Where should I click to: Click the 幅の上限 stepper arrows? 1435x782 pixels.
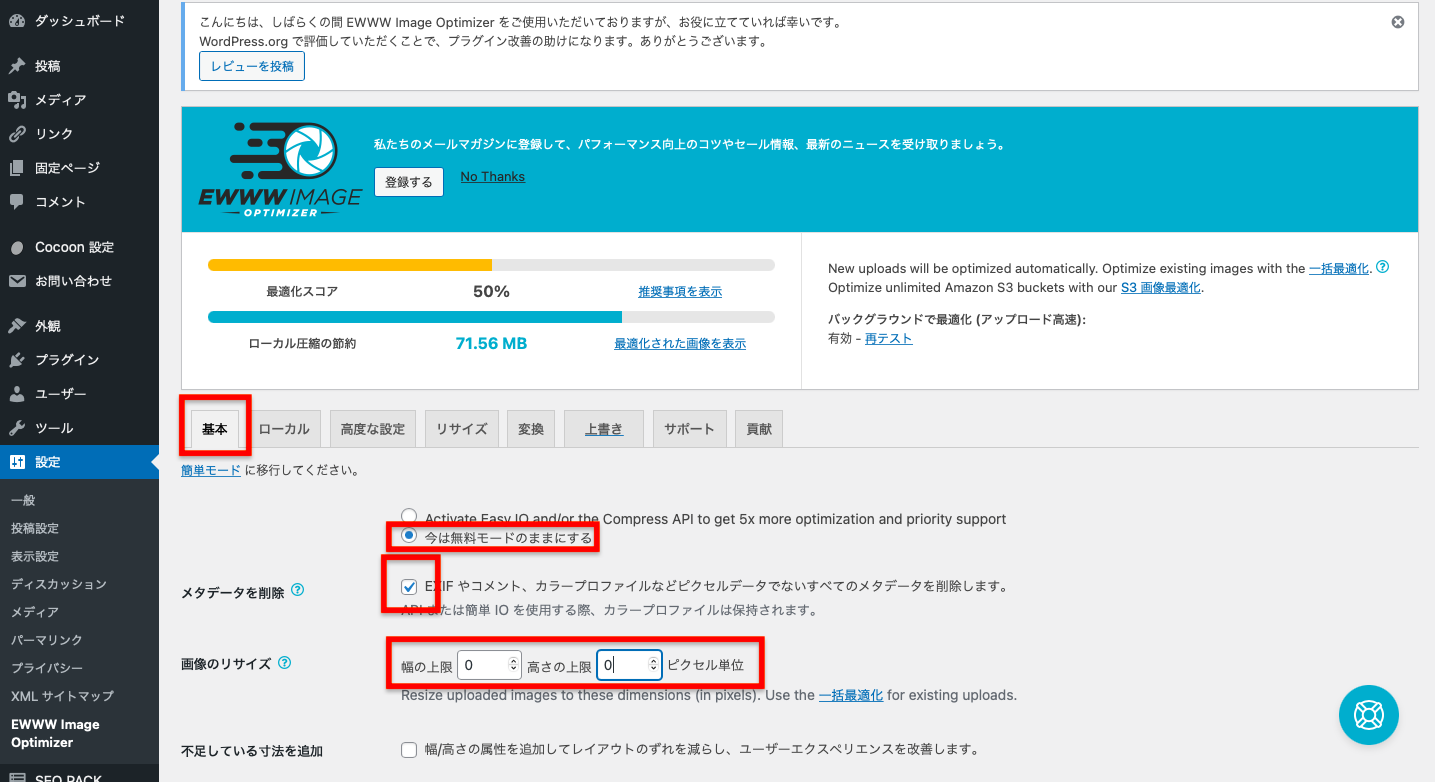(514, 664)
